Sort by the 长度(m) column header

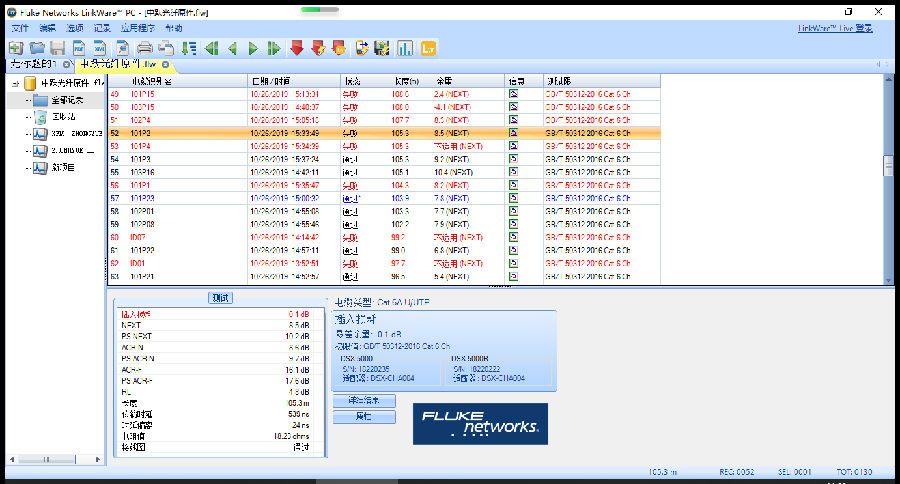(409, 81)
